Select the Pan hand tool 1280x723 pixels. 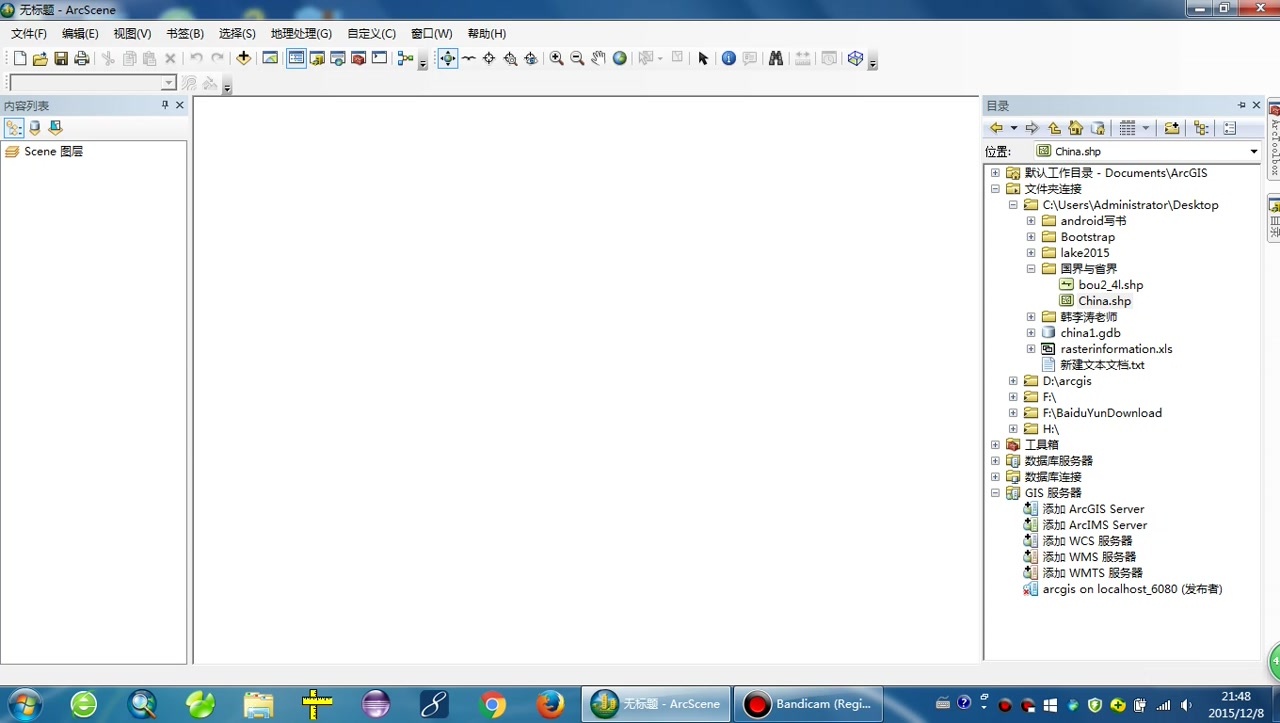click(598, 58)
